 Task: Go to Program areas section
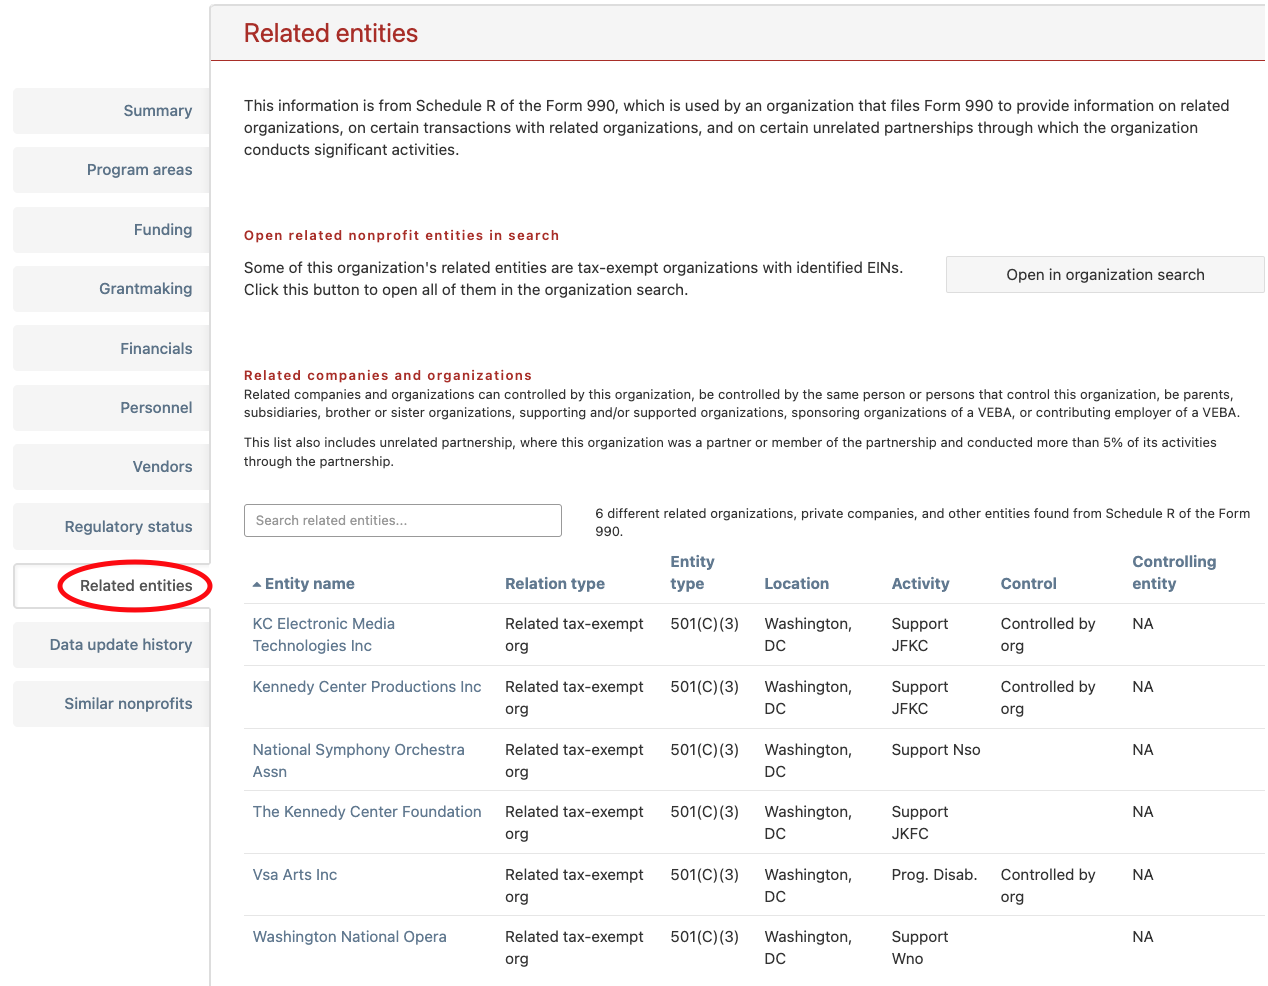(112, 170)
